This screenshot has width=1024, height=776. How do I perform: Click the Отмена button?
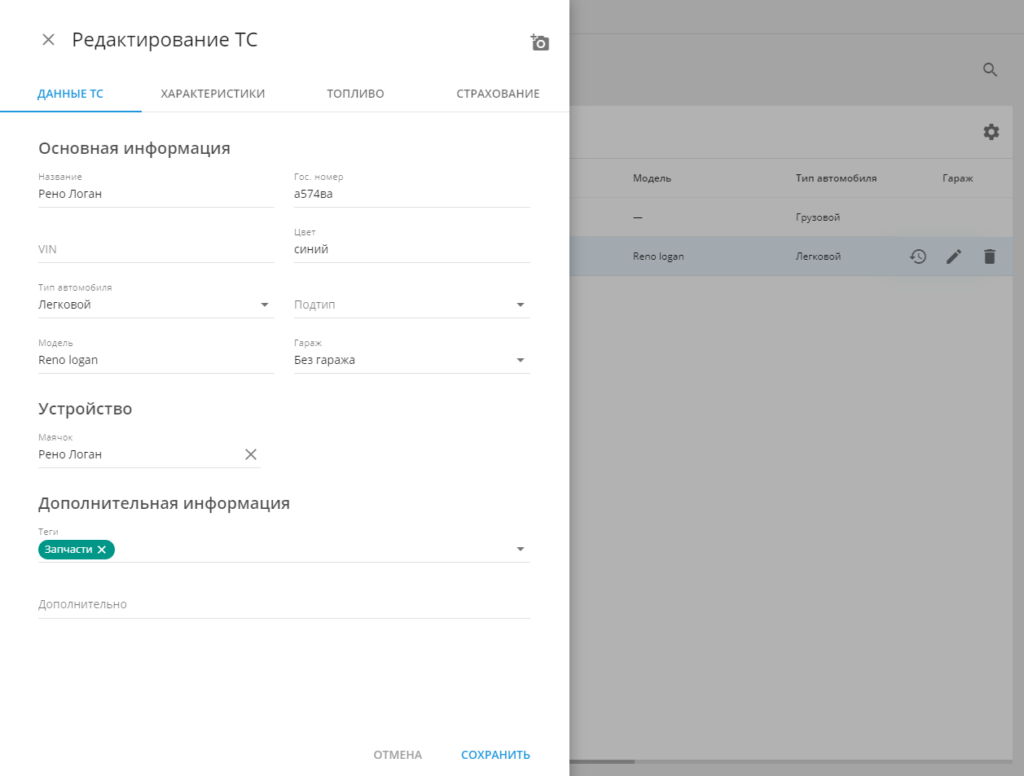click(397, 755)
